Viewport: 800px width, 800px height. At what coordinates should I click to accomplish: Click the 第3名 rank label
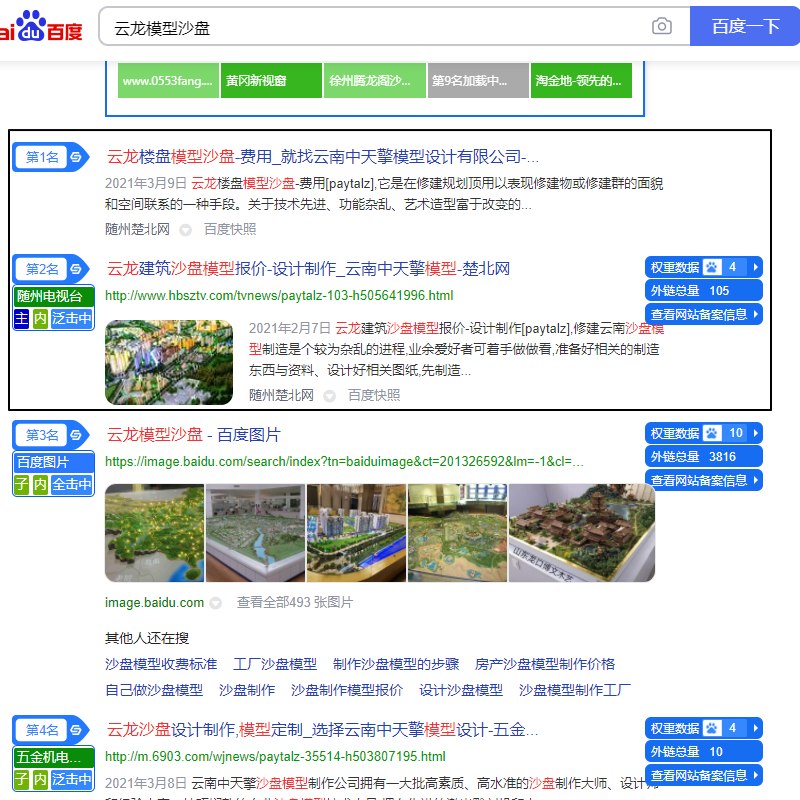click(42, 435)
